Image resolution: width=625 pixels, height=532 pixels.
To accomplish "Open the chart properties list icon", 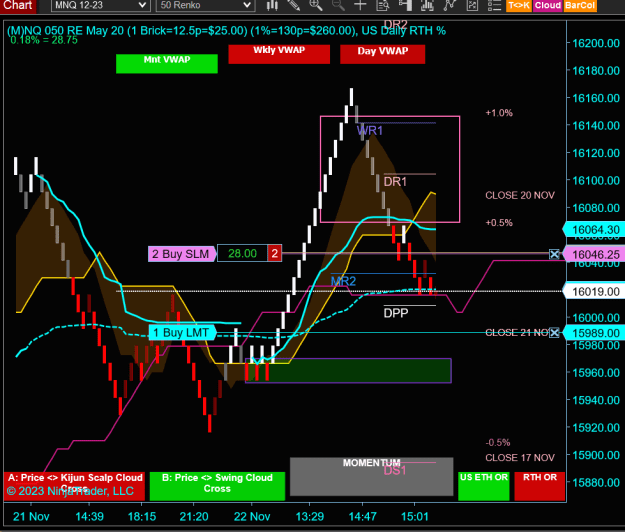I will (x=494, y=5).
